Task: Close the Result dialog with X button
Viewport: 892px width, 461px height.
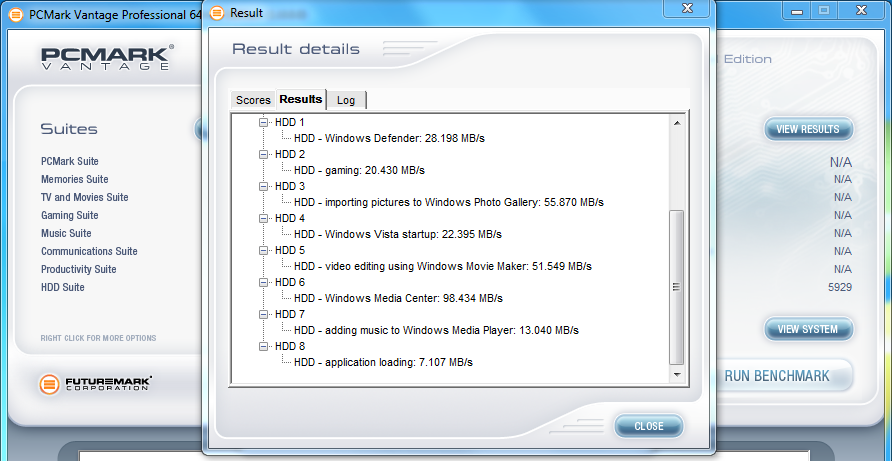Action: click(x=687, y=8)
